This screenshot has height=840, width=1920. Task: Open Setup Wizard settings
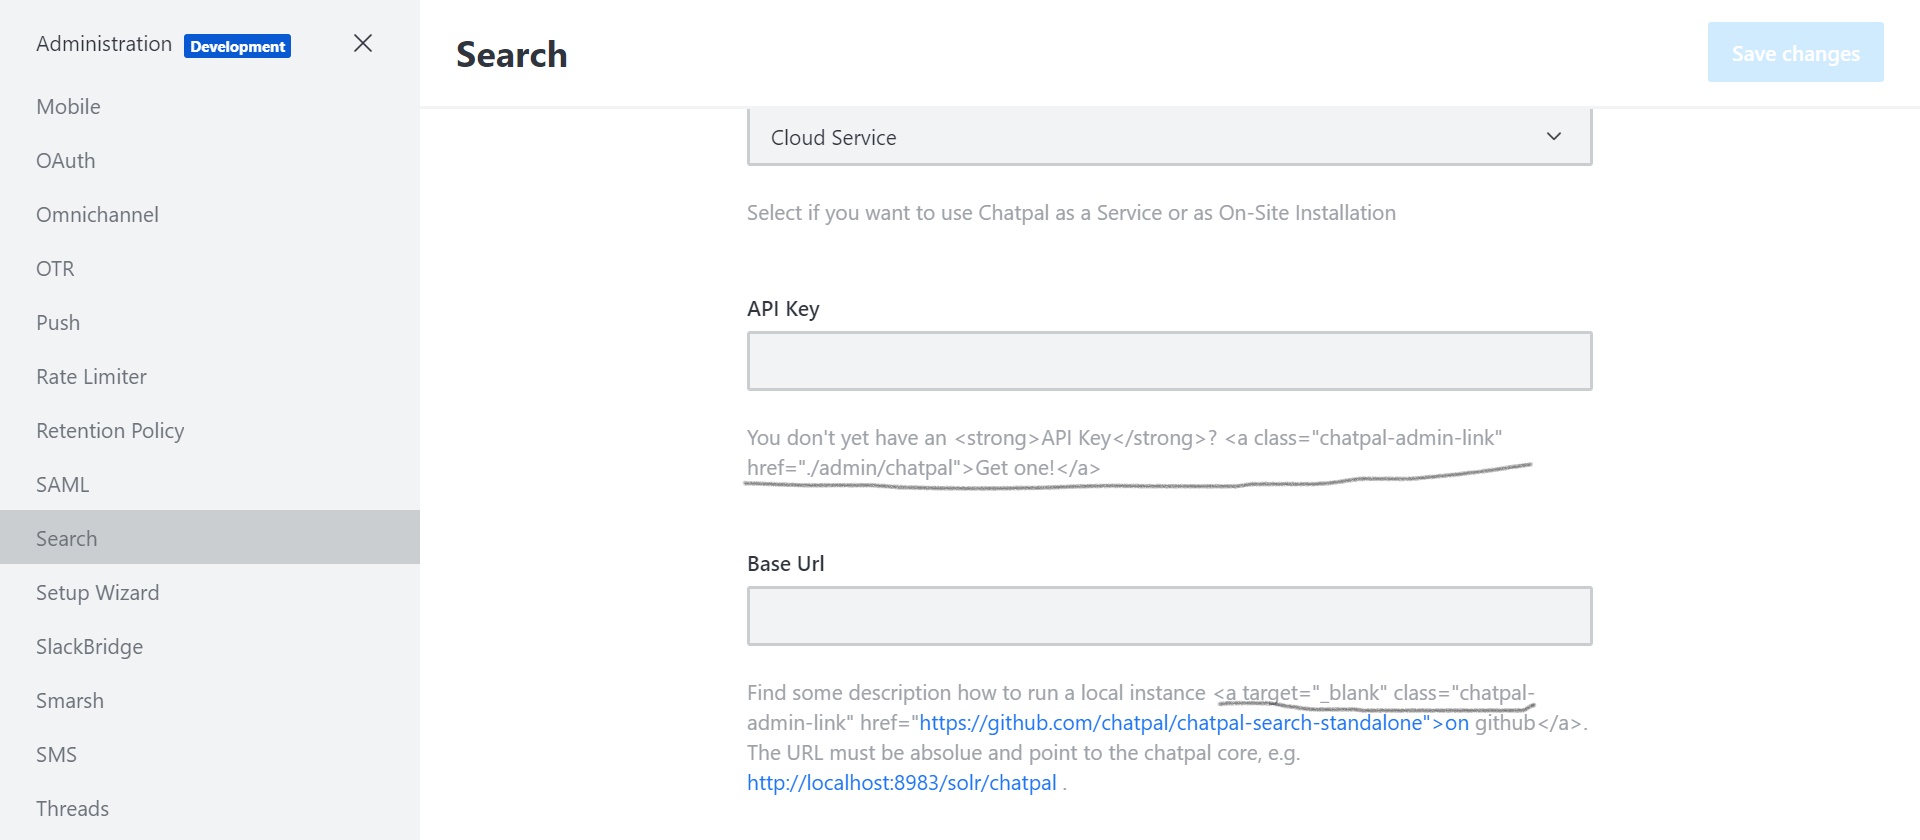coord(210,593)
